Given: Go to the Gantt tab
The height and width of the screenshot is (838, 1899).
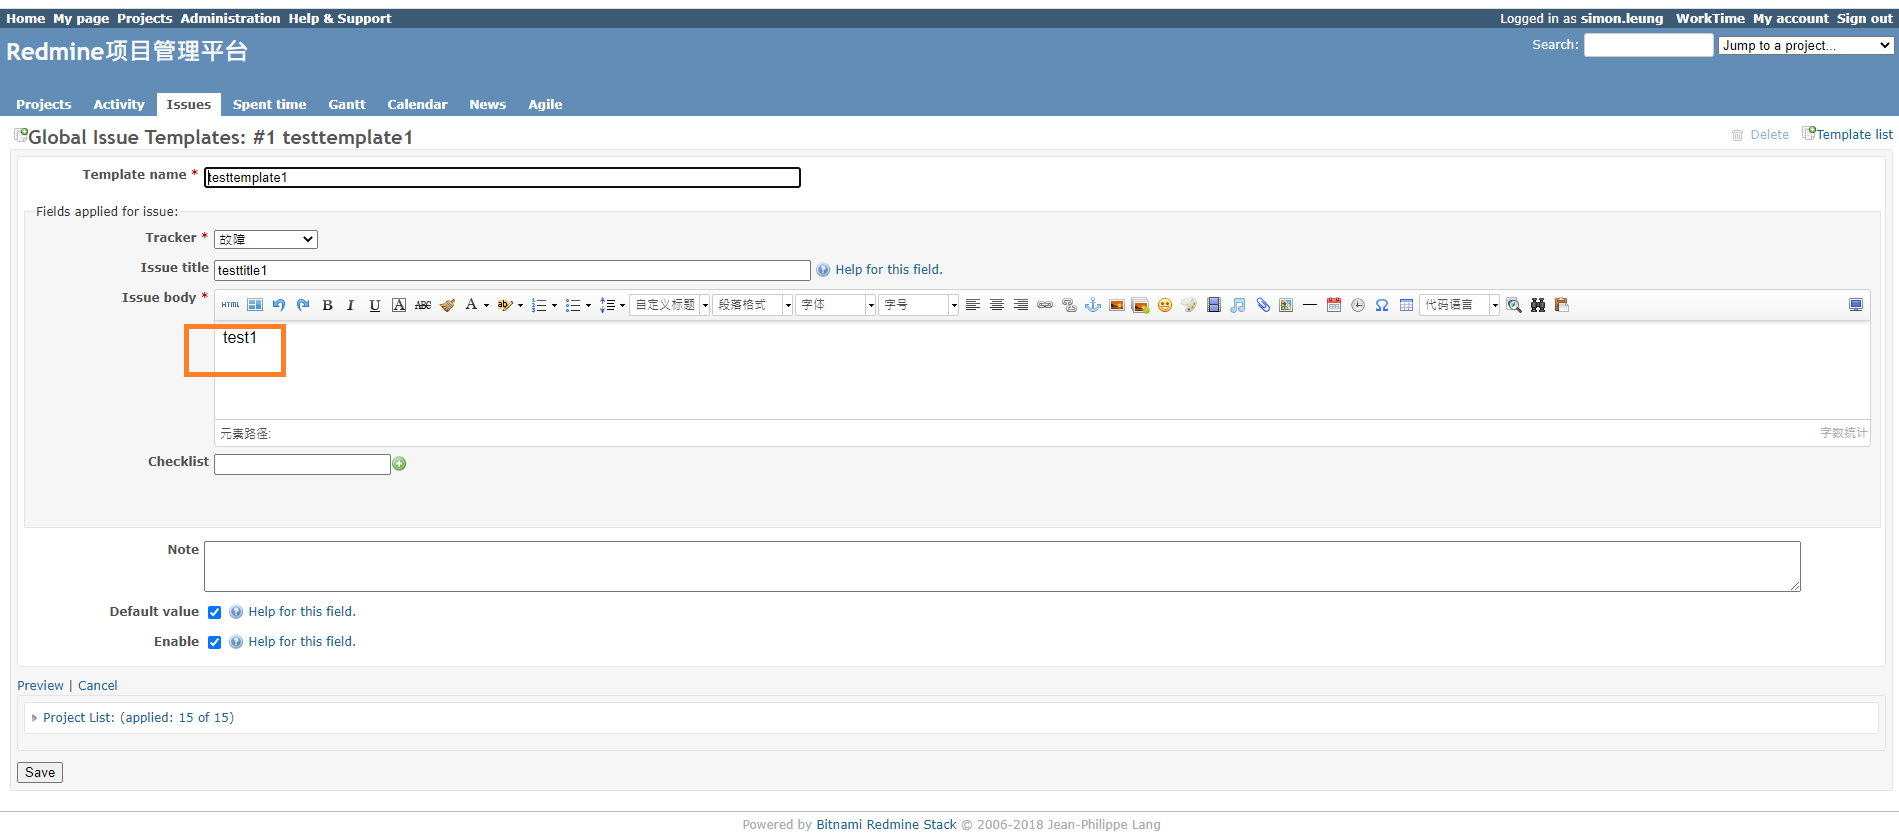Looking at the screenshot, I should (347, 104).
